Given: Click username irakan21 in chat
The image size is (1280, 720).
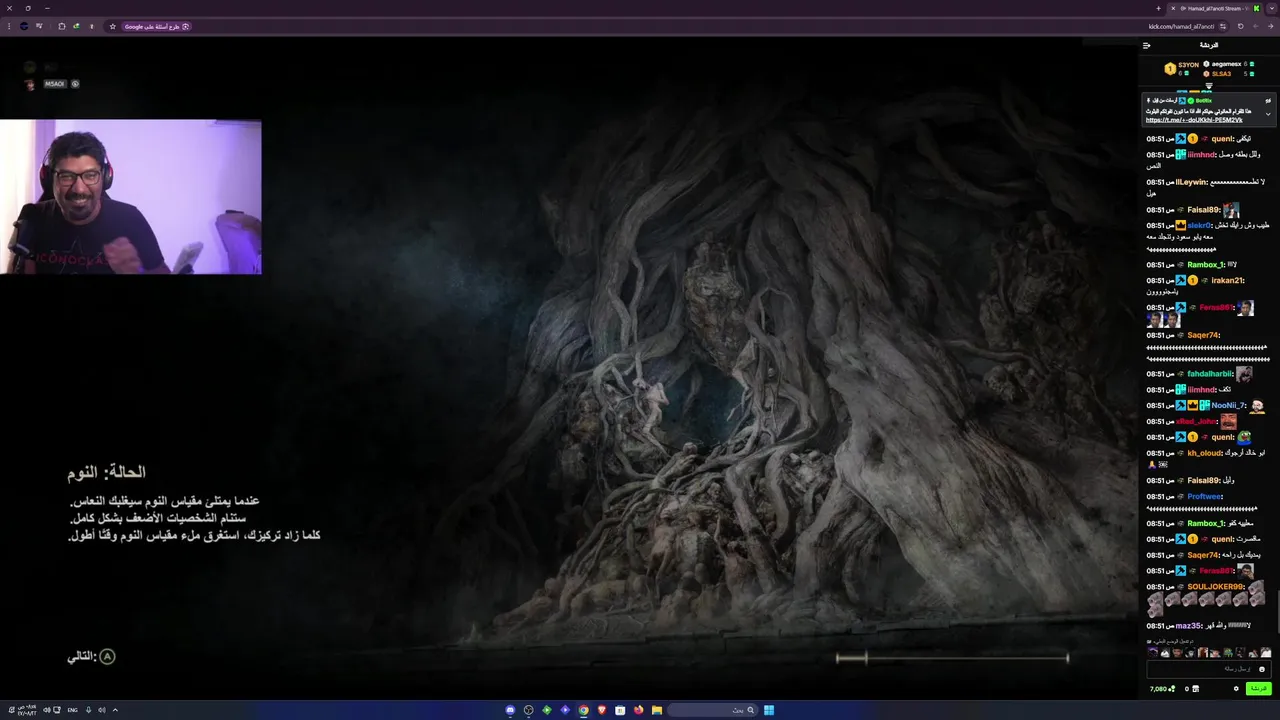Looking at the screenshot, I should [x=1227, y=281].
